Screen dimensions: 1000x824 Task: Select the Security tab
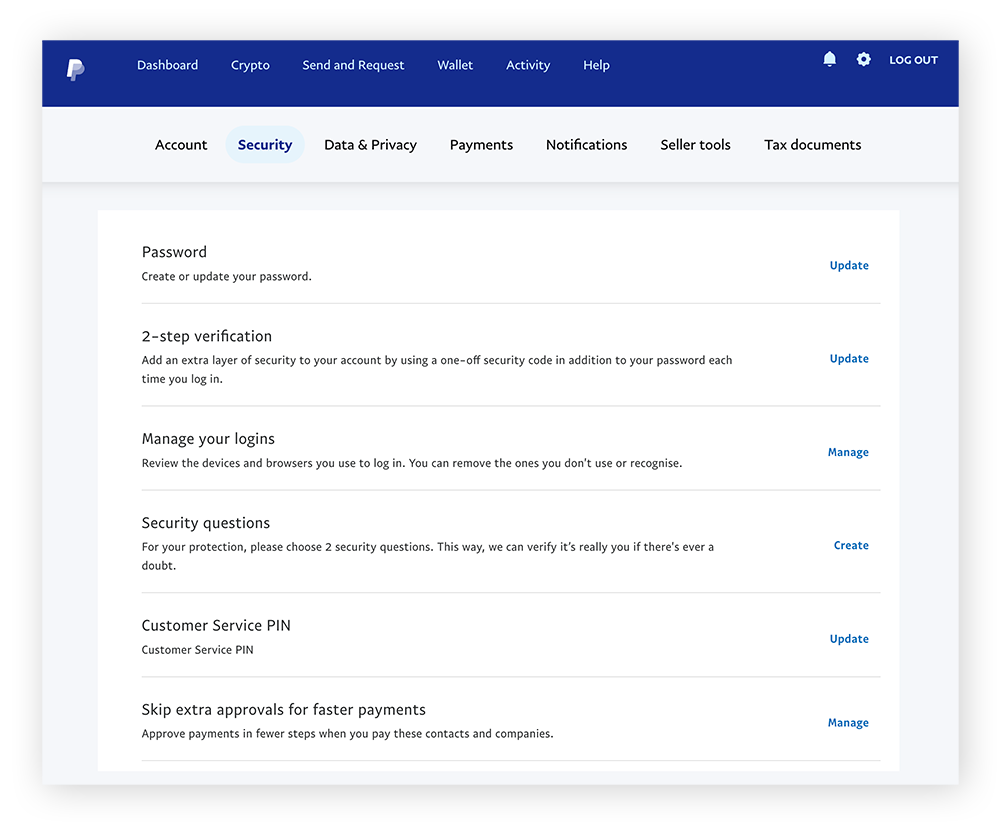click(265, 144)
